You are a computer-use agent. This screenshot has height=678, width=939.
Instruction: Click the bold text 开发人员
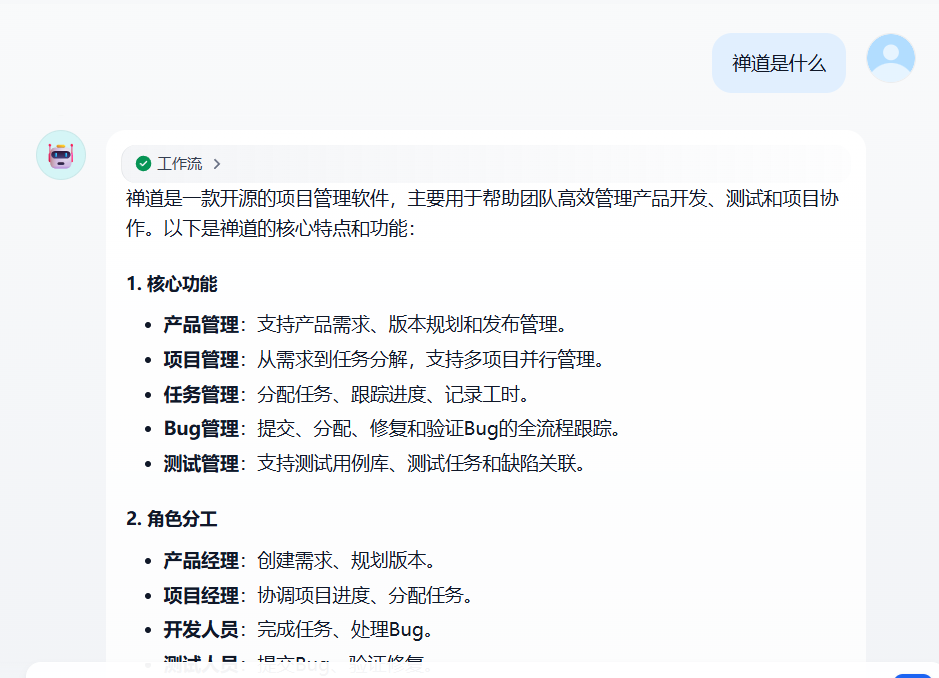click(201, 629)
